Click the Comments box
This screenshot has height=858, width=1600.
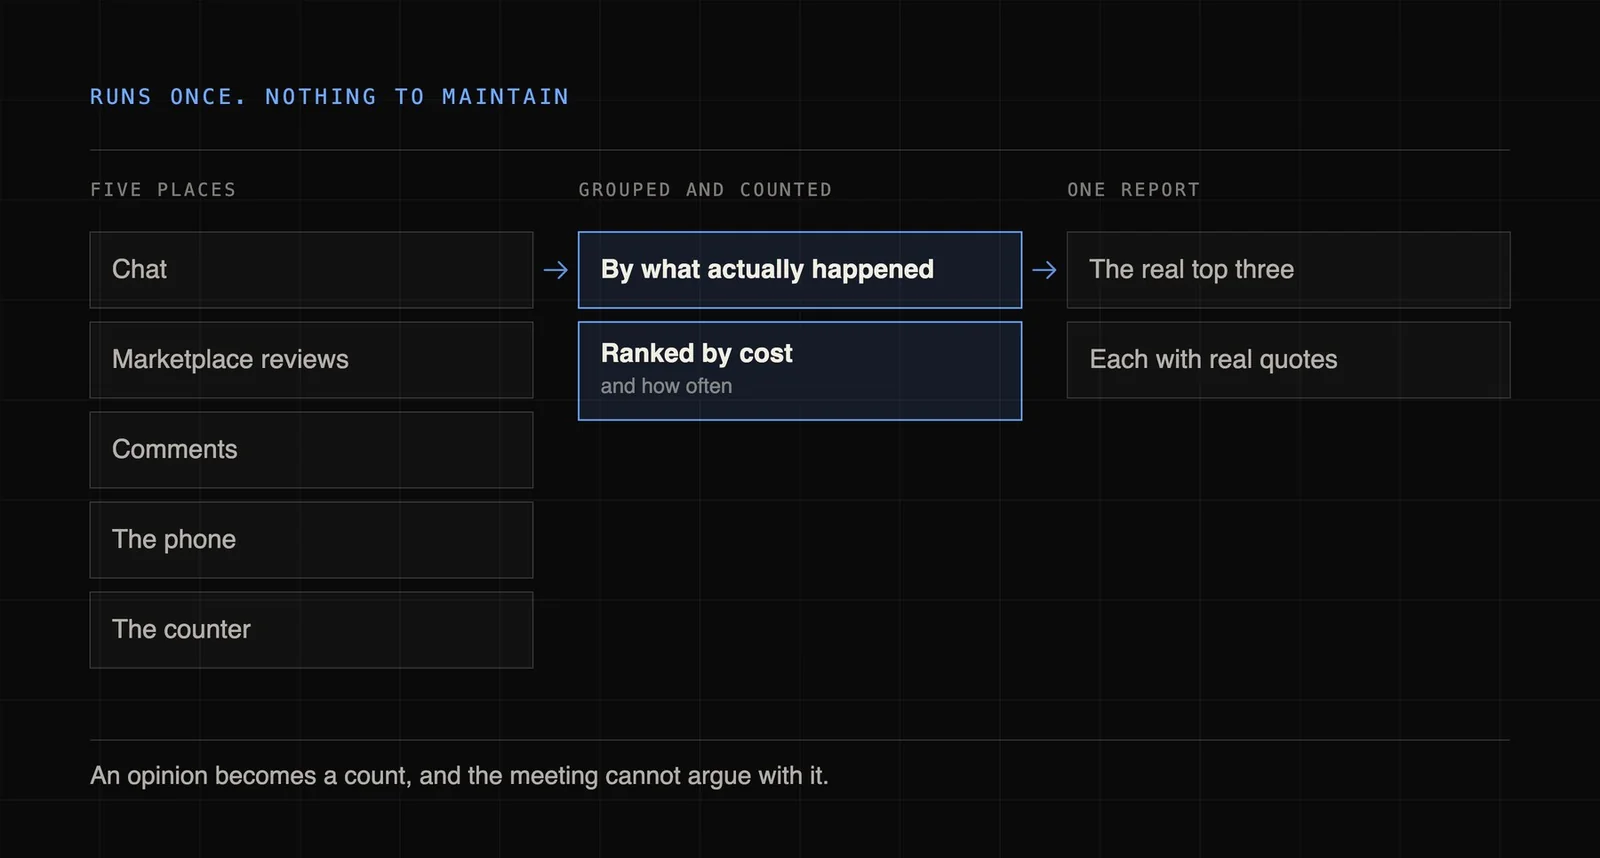[x=311, y=450]
